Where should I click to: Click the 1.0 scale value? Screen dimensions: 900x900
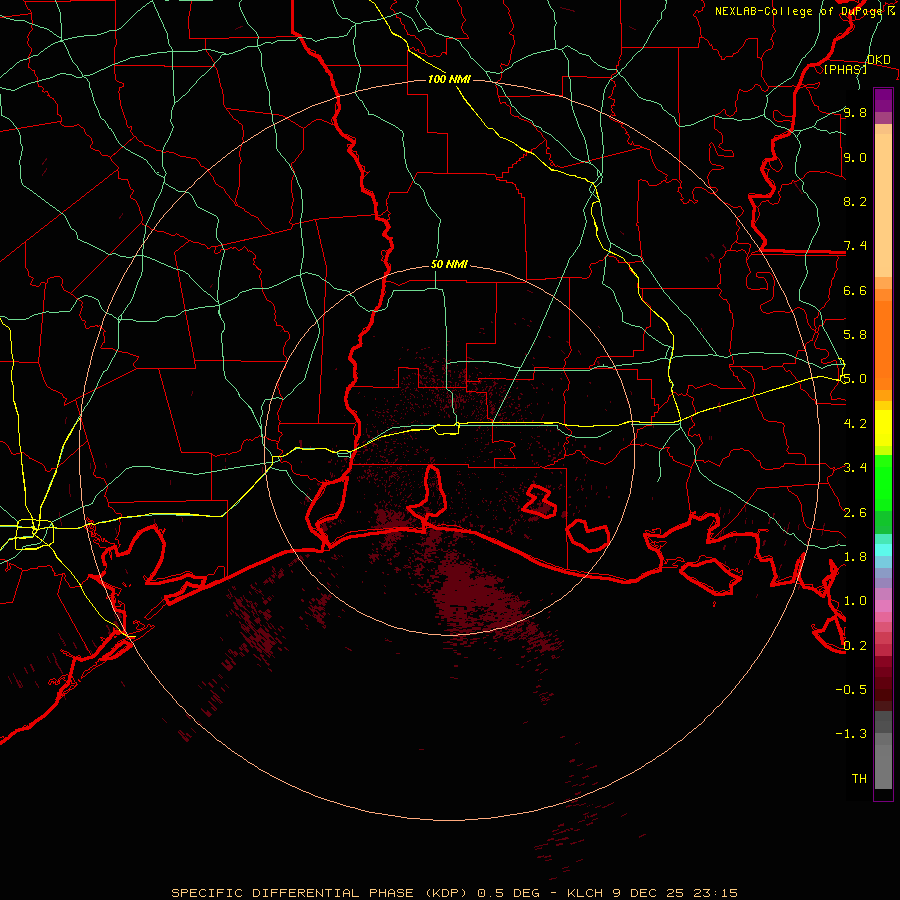[855, 601]
